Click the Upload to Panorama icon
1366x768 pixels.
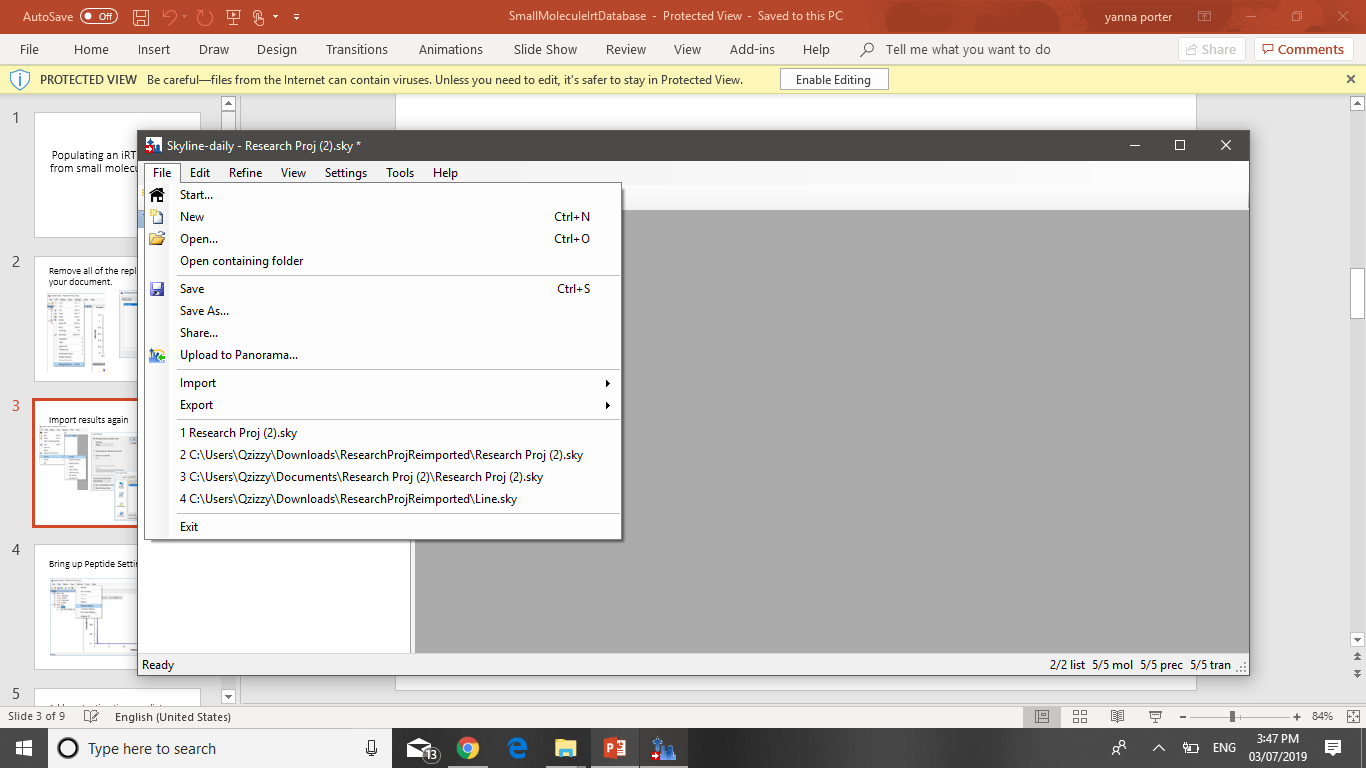[x=157, y=355]
